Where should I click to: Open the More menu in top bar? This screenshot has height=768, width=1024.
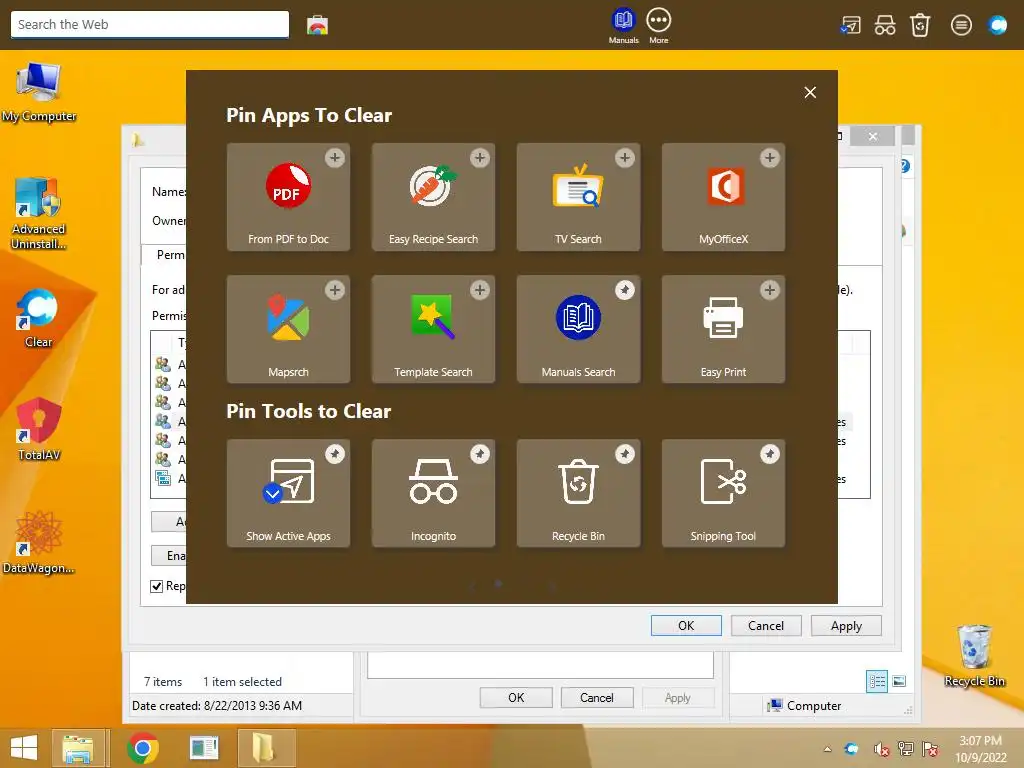[x=658, y=26]
